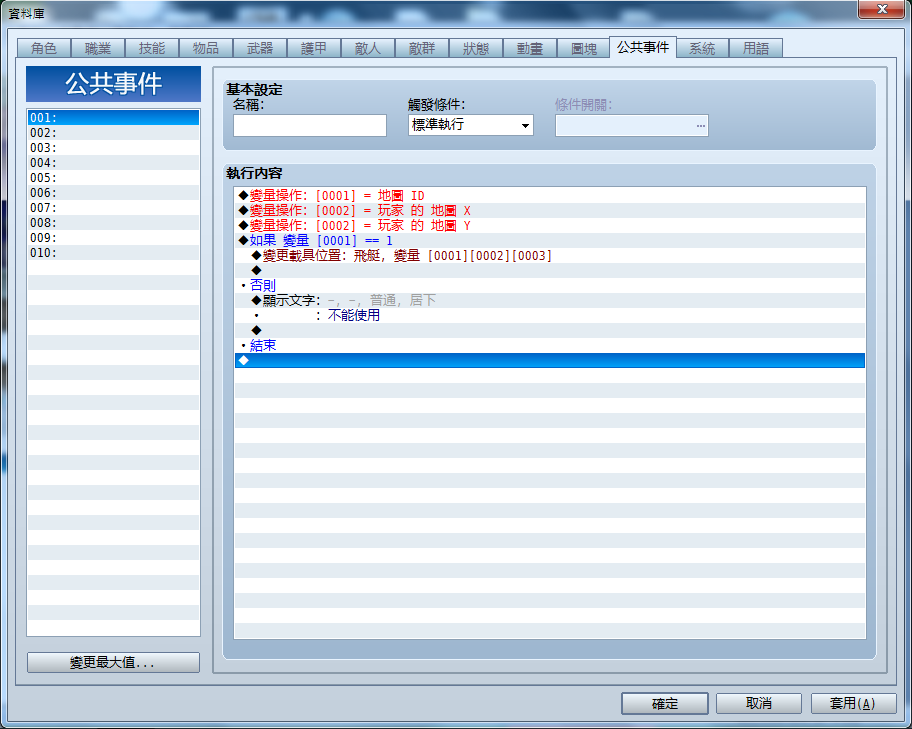Go to the 狀態 tab
The height and width of the screenshot is (729, 912).
pos(476,48)
